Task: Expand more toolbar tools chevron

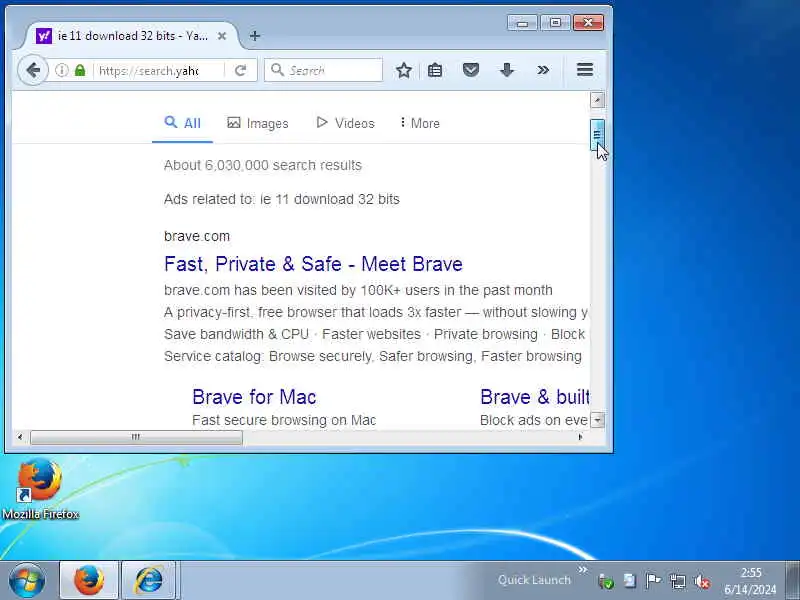Action: pos(543,70)
